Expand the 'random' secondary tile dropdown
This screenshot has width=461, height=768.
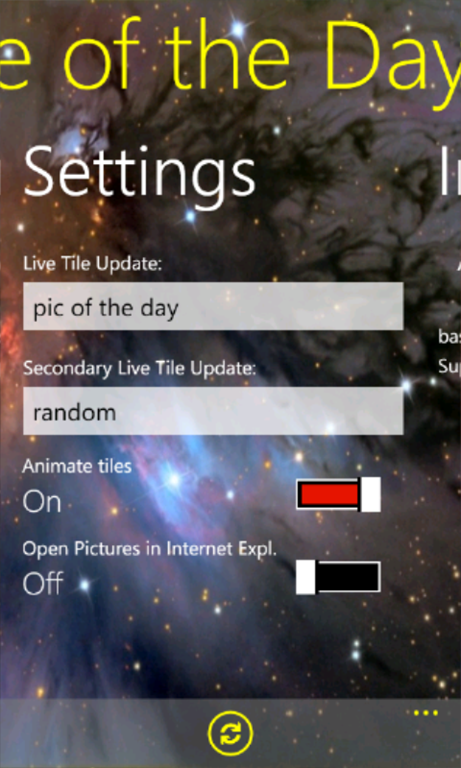213,411
